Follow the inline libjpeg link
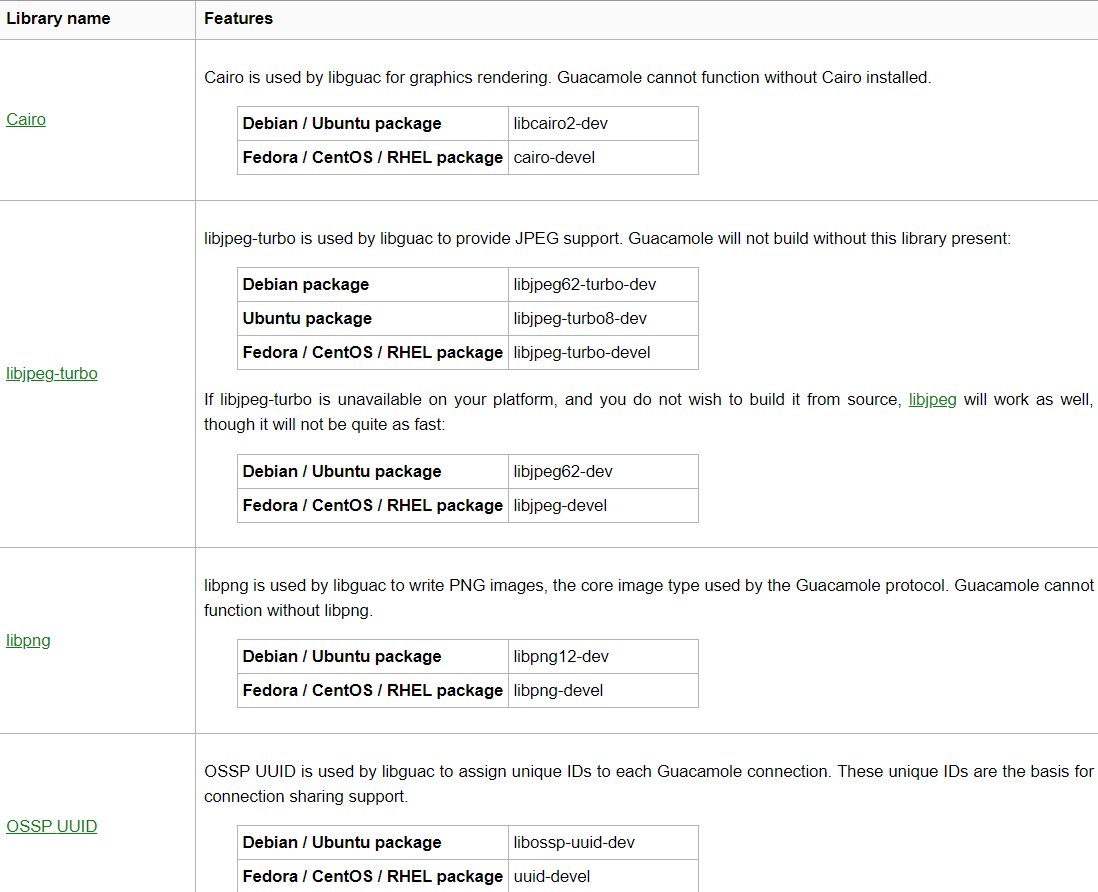 point(932,400)
